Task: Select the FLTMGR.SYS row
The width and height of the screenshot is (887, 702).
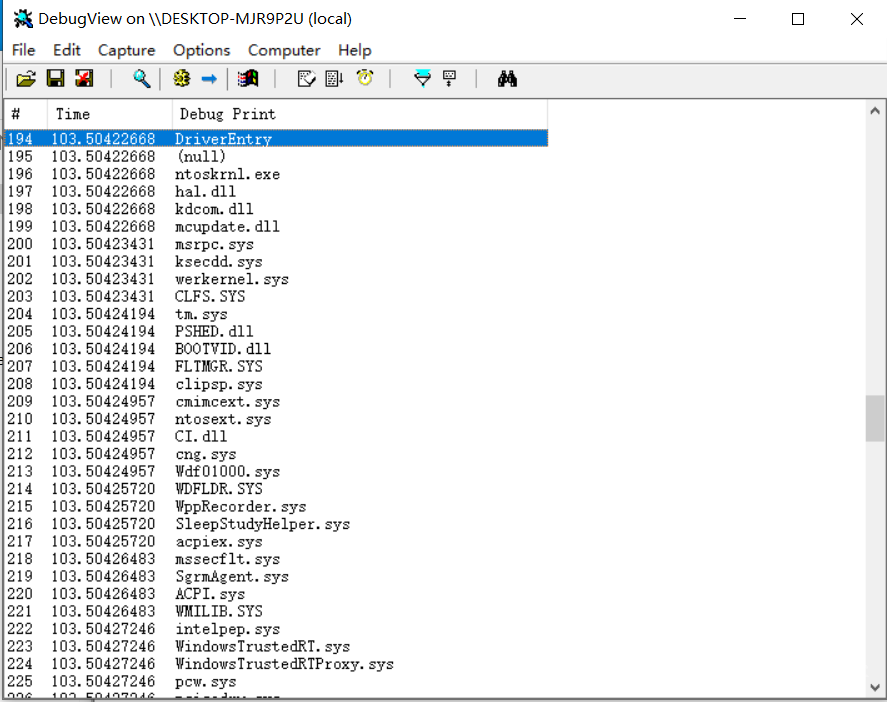Action: (277, 366)
